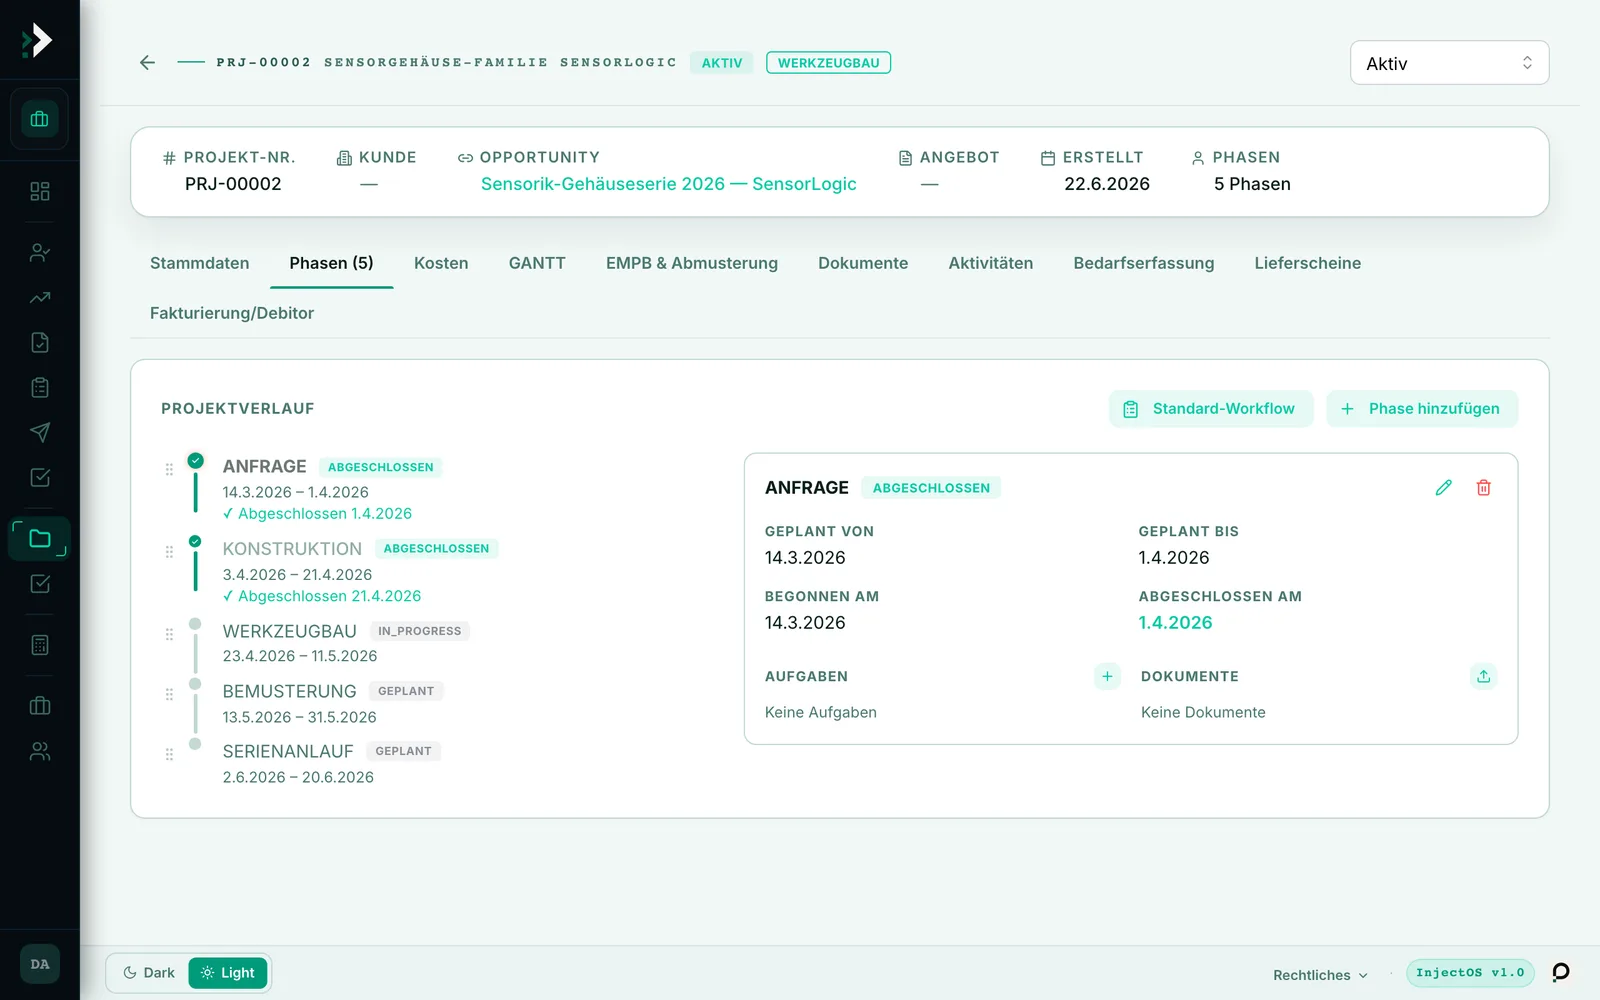Select the Phasen (5) tab
Screen dimensions: 1600x1000
[331, 263]
